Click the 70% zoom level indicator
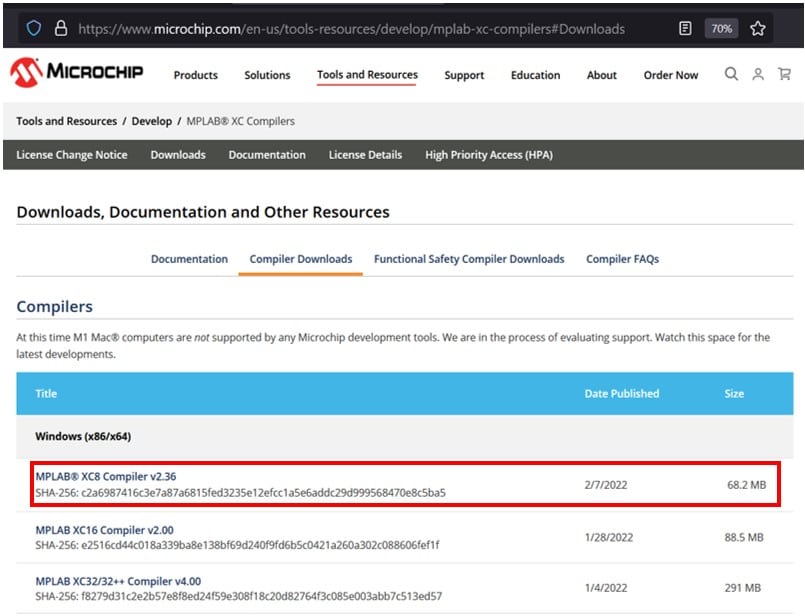The width and height of the screenshot is (805, 616). pos(722,28)
